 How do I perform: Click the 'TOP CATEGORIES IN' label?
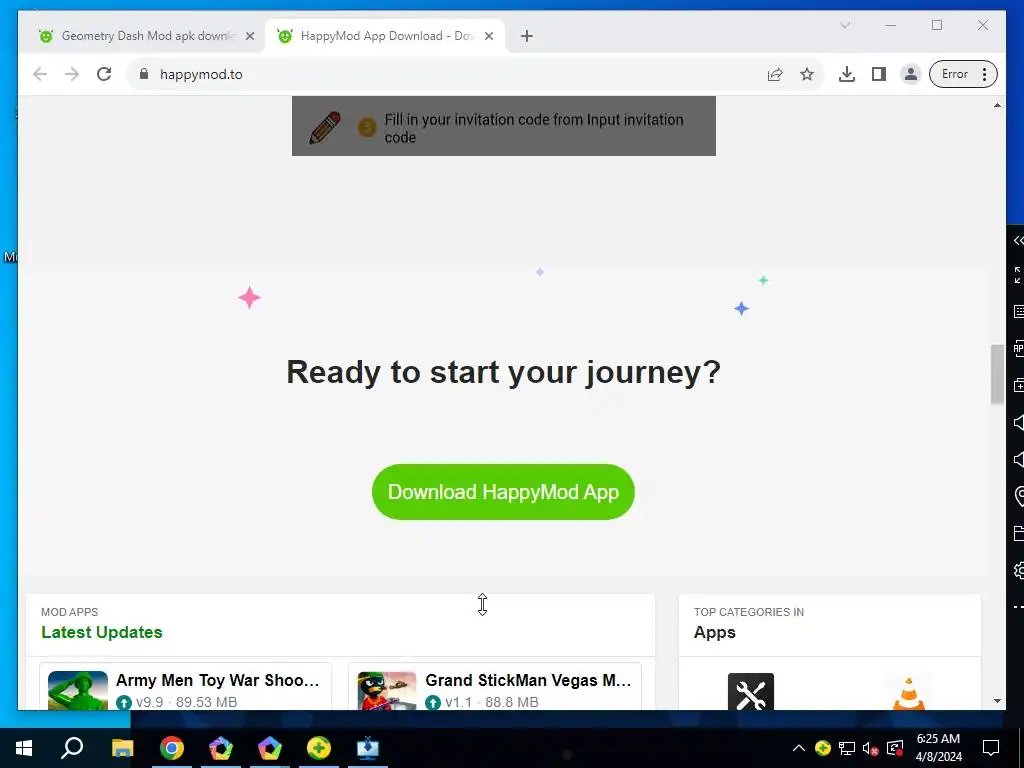pos(748,612)
